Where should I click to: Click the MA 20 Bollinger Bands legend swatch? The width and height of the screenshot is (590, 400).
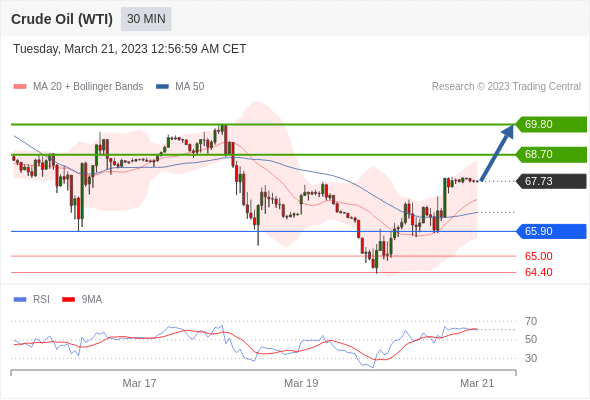click(20, 87)
